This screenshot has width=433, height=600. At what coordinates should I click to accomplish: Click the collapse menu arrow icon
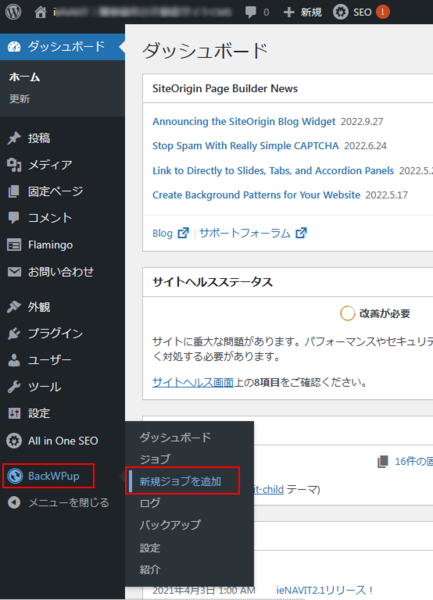coord(14,502)
